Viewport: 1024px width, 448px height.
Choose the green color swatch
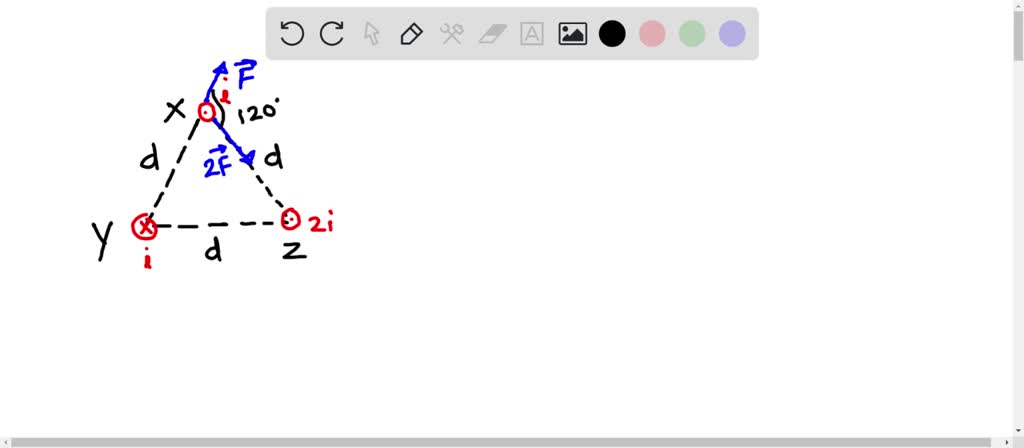coord(692,33)
